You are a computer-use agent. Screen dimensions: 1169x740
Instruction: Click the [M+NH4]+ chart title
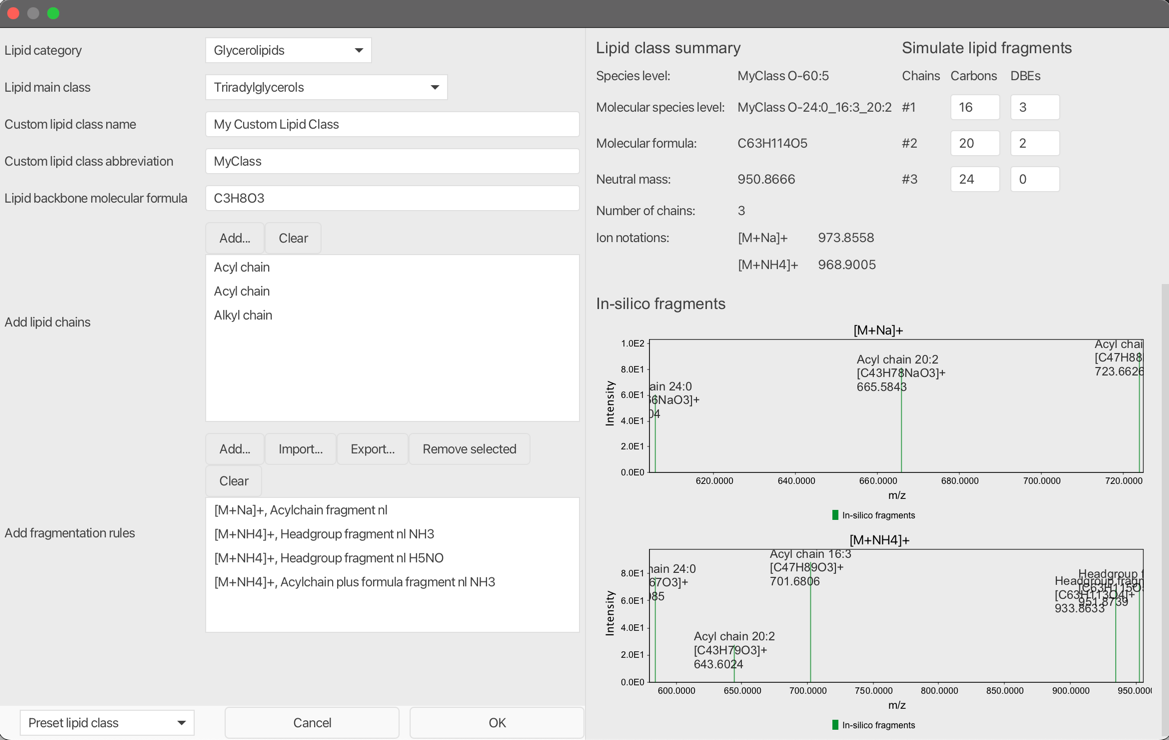[x=880, y=540]
